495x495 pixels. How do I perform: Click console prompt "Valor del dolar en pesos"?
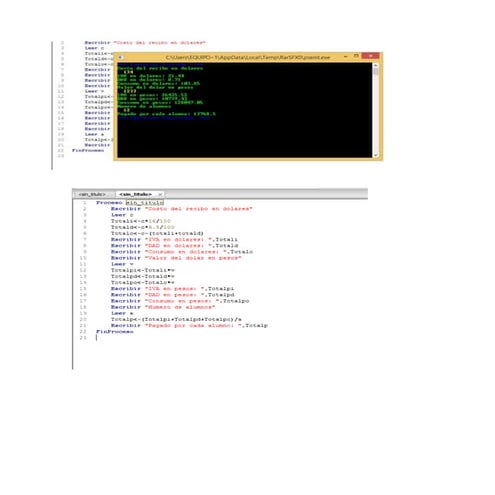pos(155,87)
